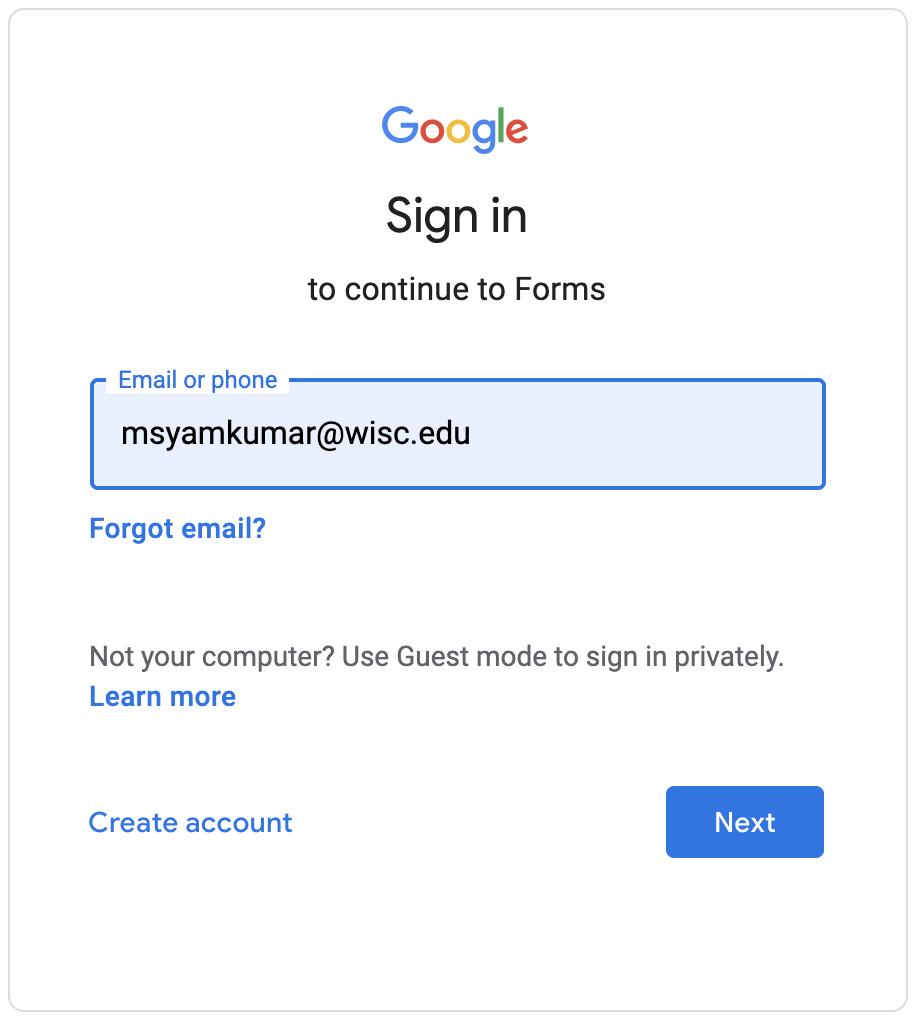
Task: Click the "Sign in" heading
Action: pyautogui.click(x=456, y=216)
